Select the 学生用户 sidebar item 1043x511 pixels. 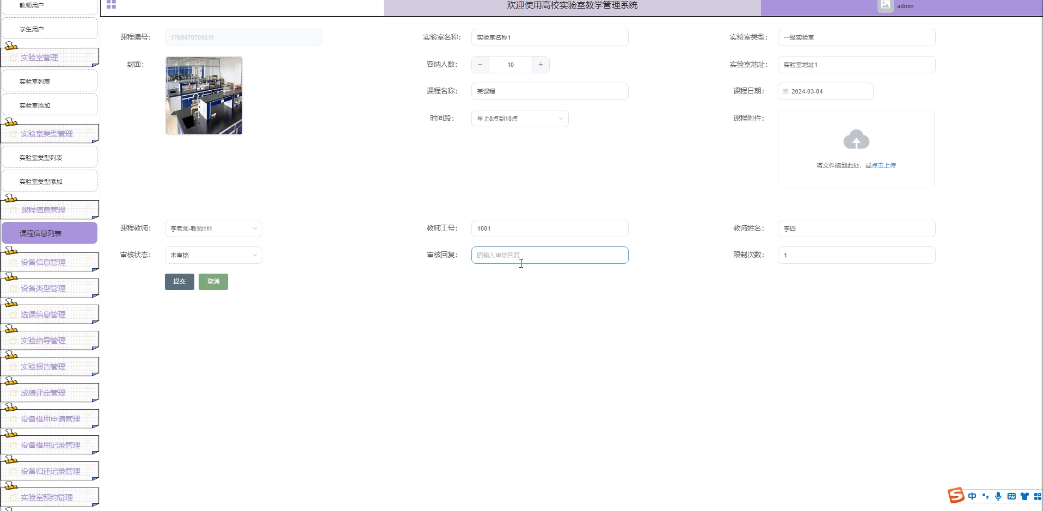tap(49, 29)
